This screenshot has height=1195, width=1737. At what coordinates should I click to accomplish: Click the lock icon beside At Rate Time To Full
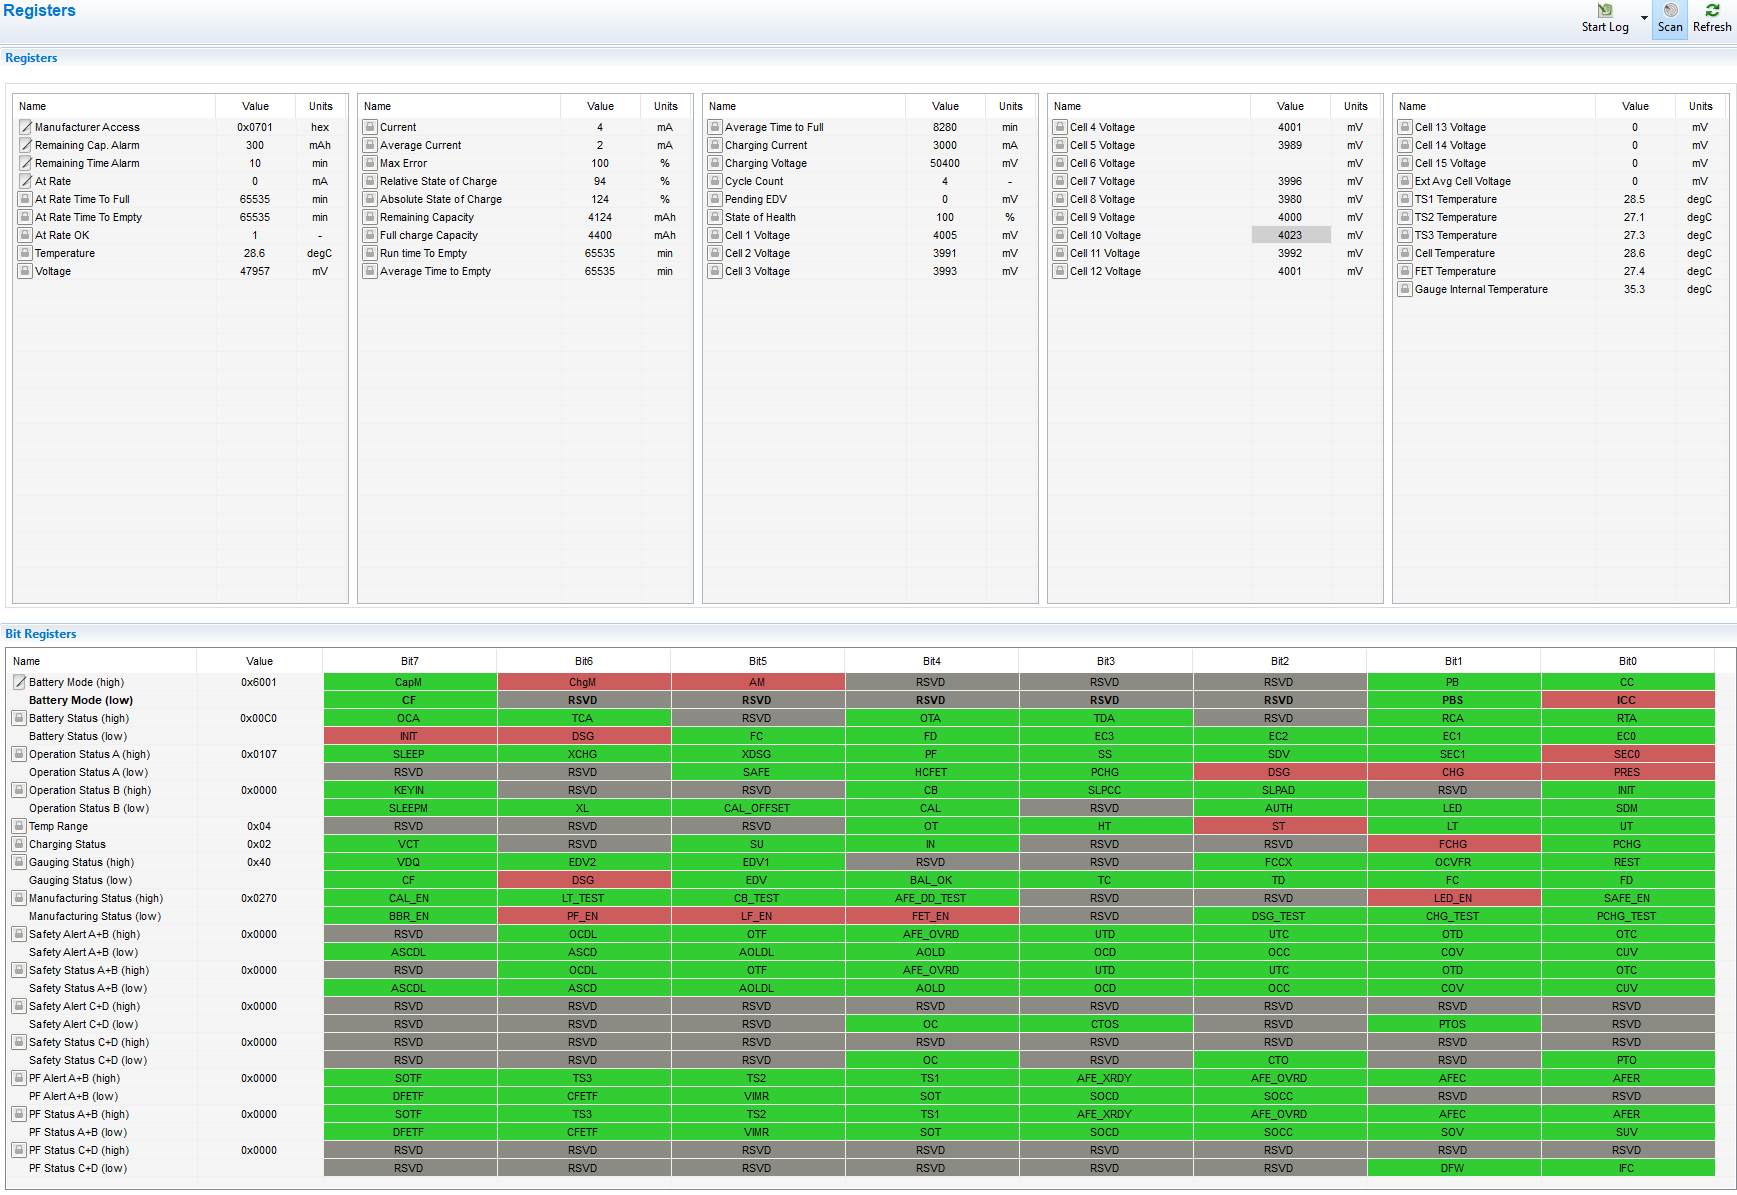26,199
